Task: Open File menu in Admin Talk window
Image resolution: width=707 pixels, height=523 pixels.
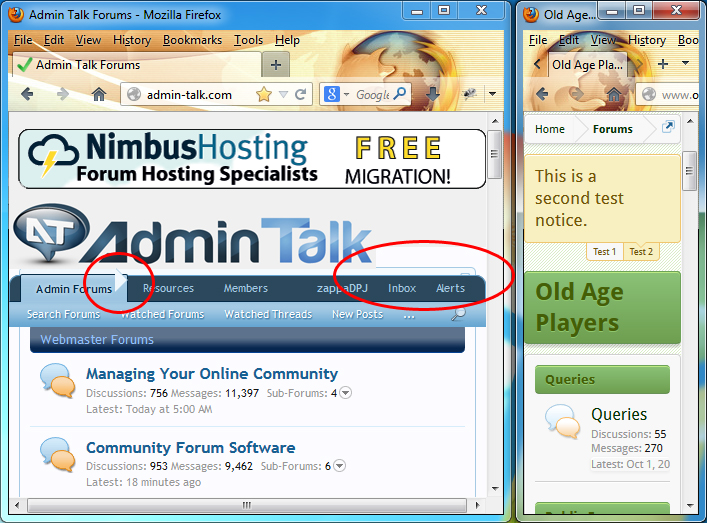Action: 23,40
